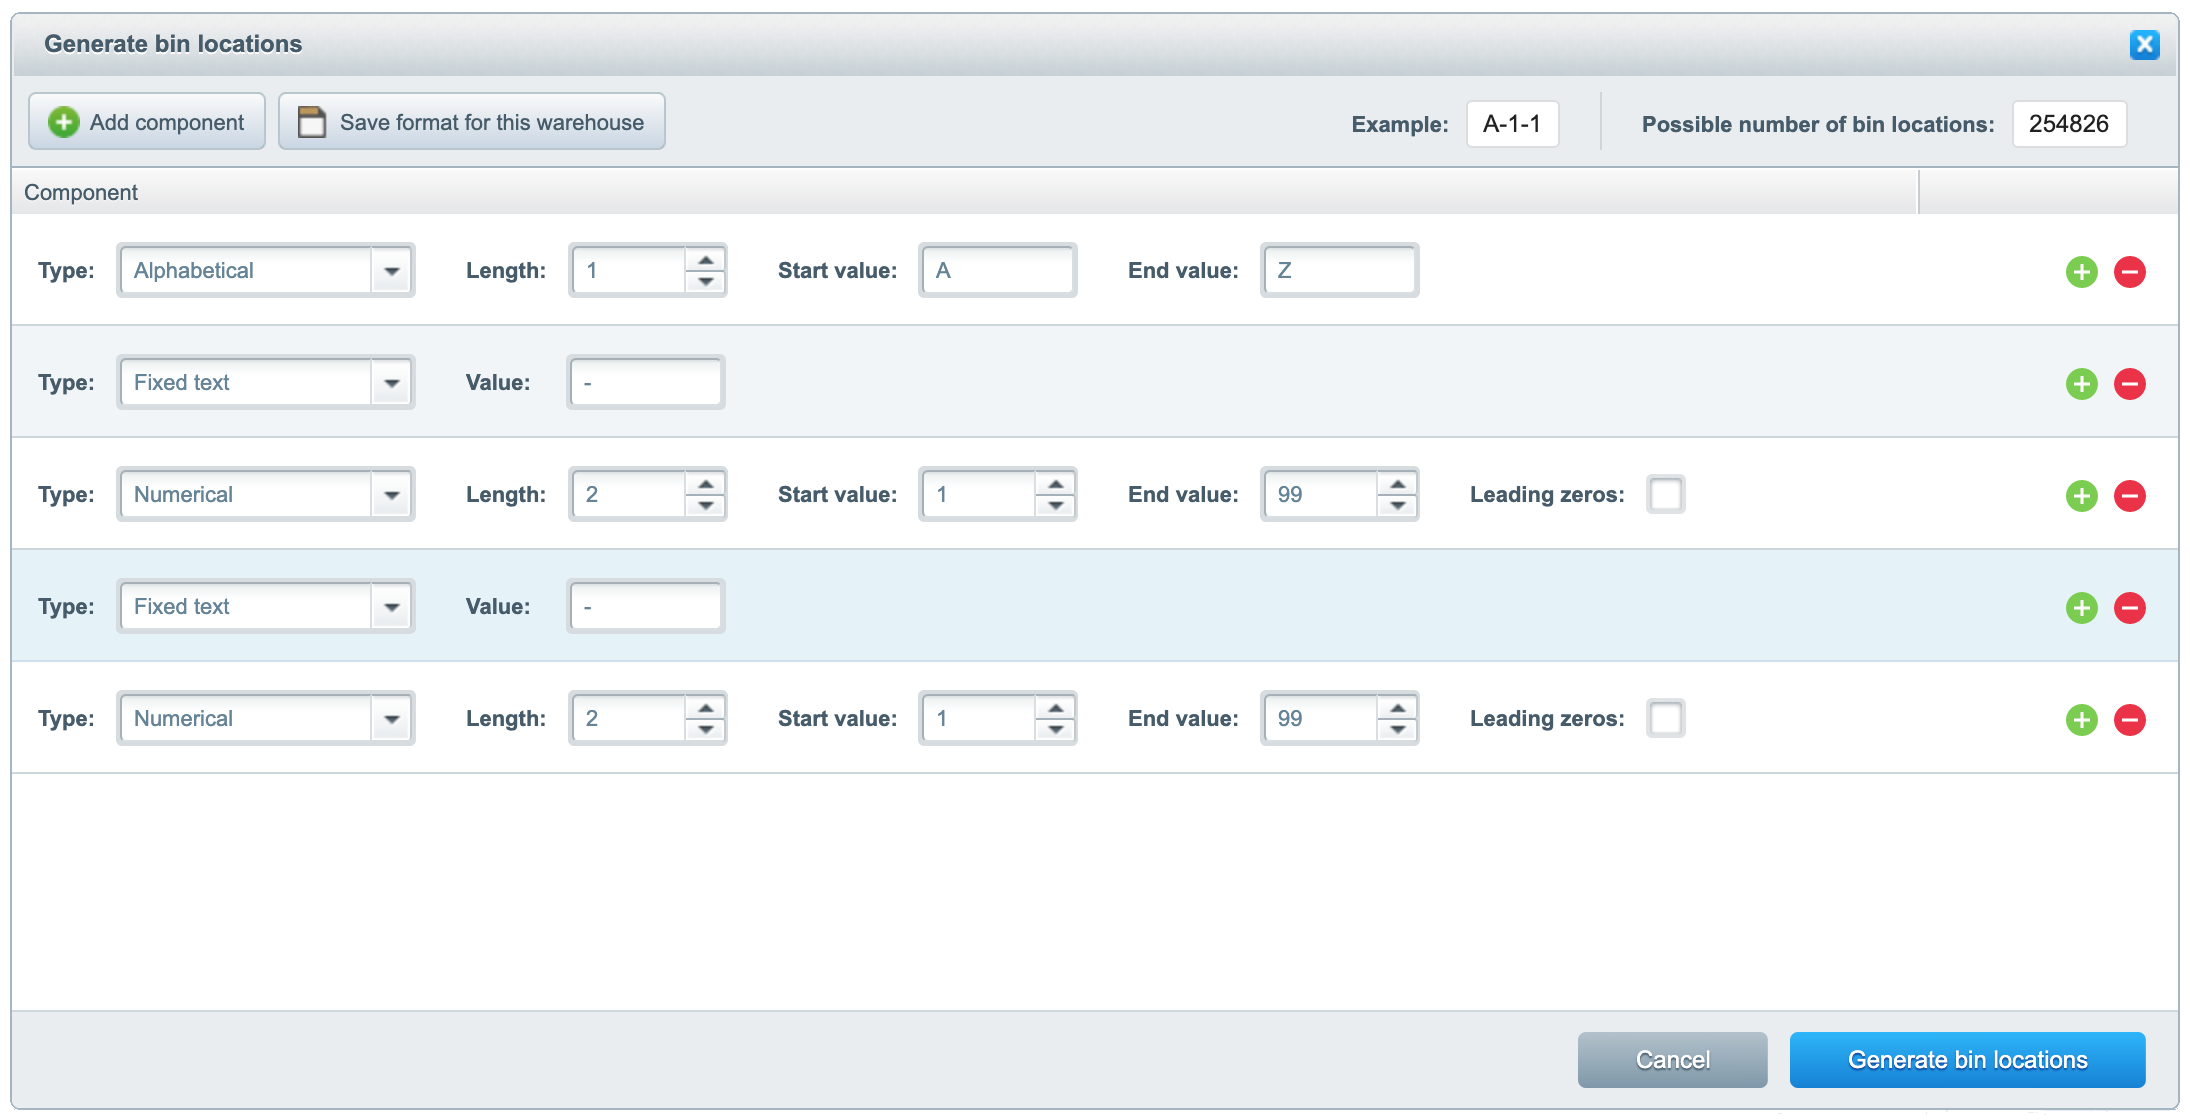Click Length field in first Numerical row
2190x1120 pixels.
[x=629, y=494]
